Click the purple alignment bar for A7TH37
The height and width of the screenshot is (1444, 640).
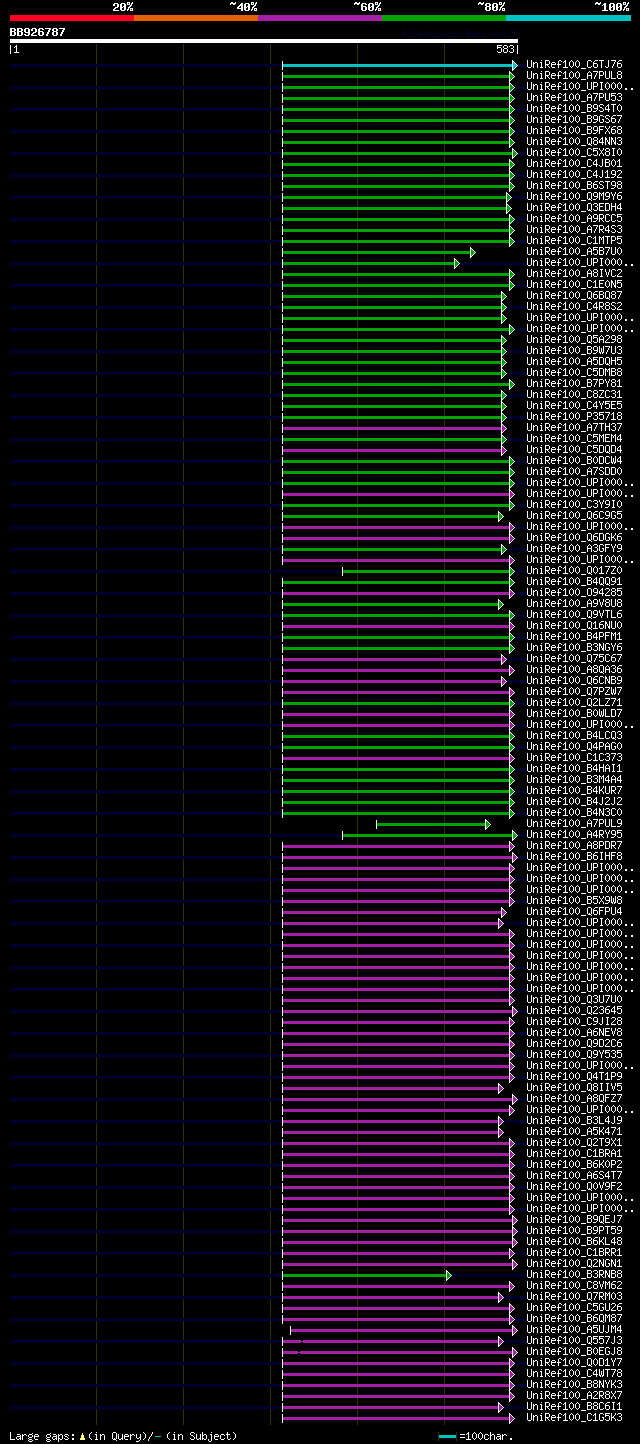(x=393, y=428)
